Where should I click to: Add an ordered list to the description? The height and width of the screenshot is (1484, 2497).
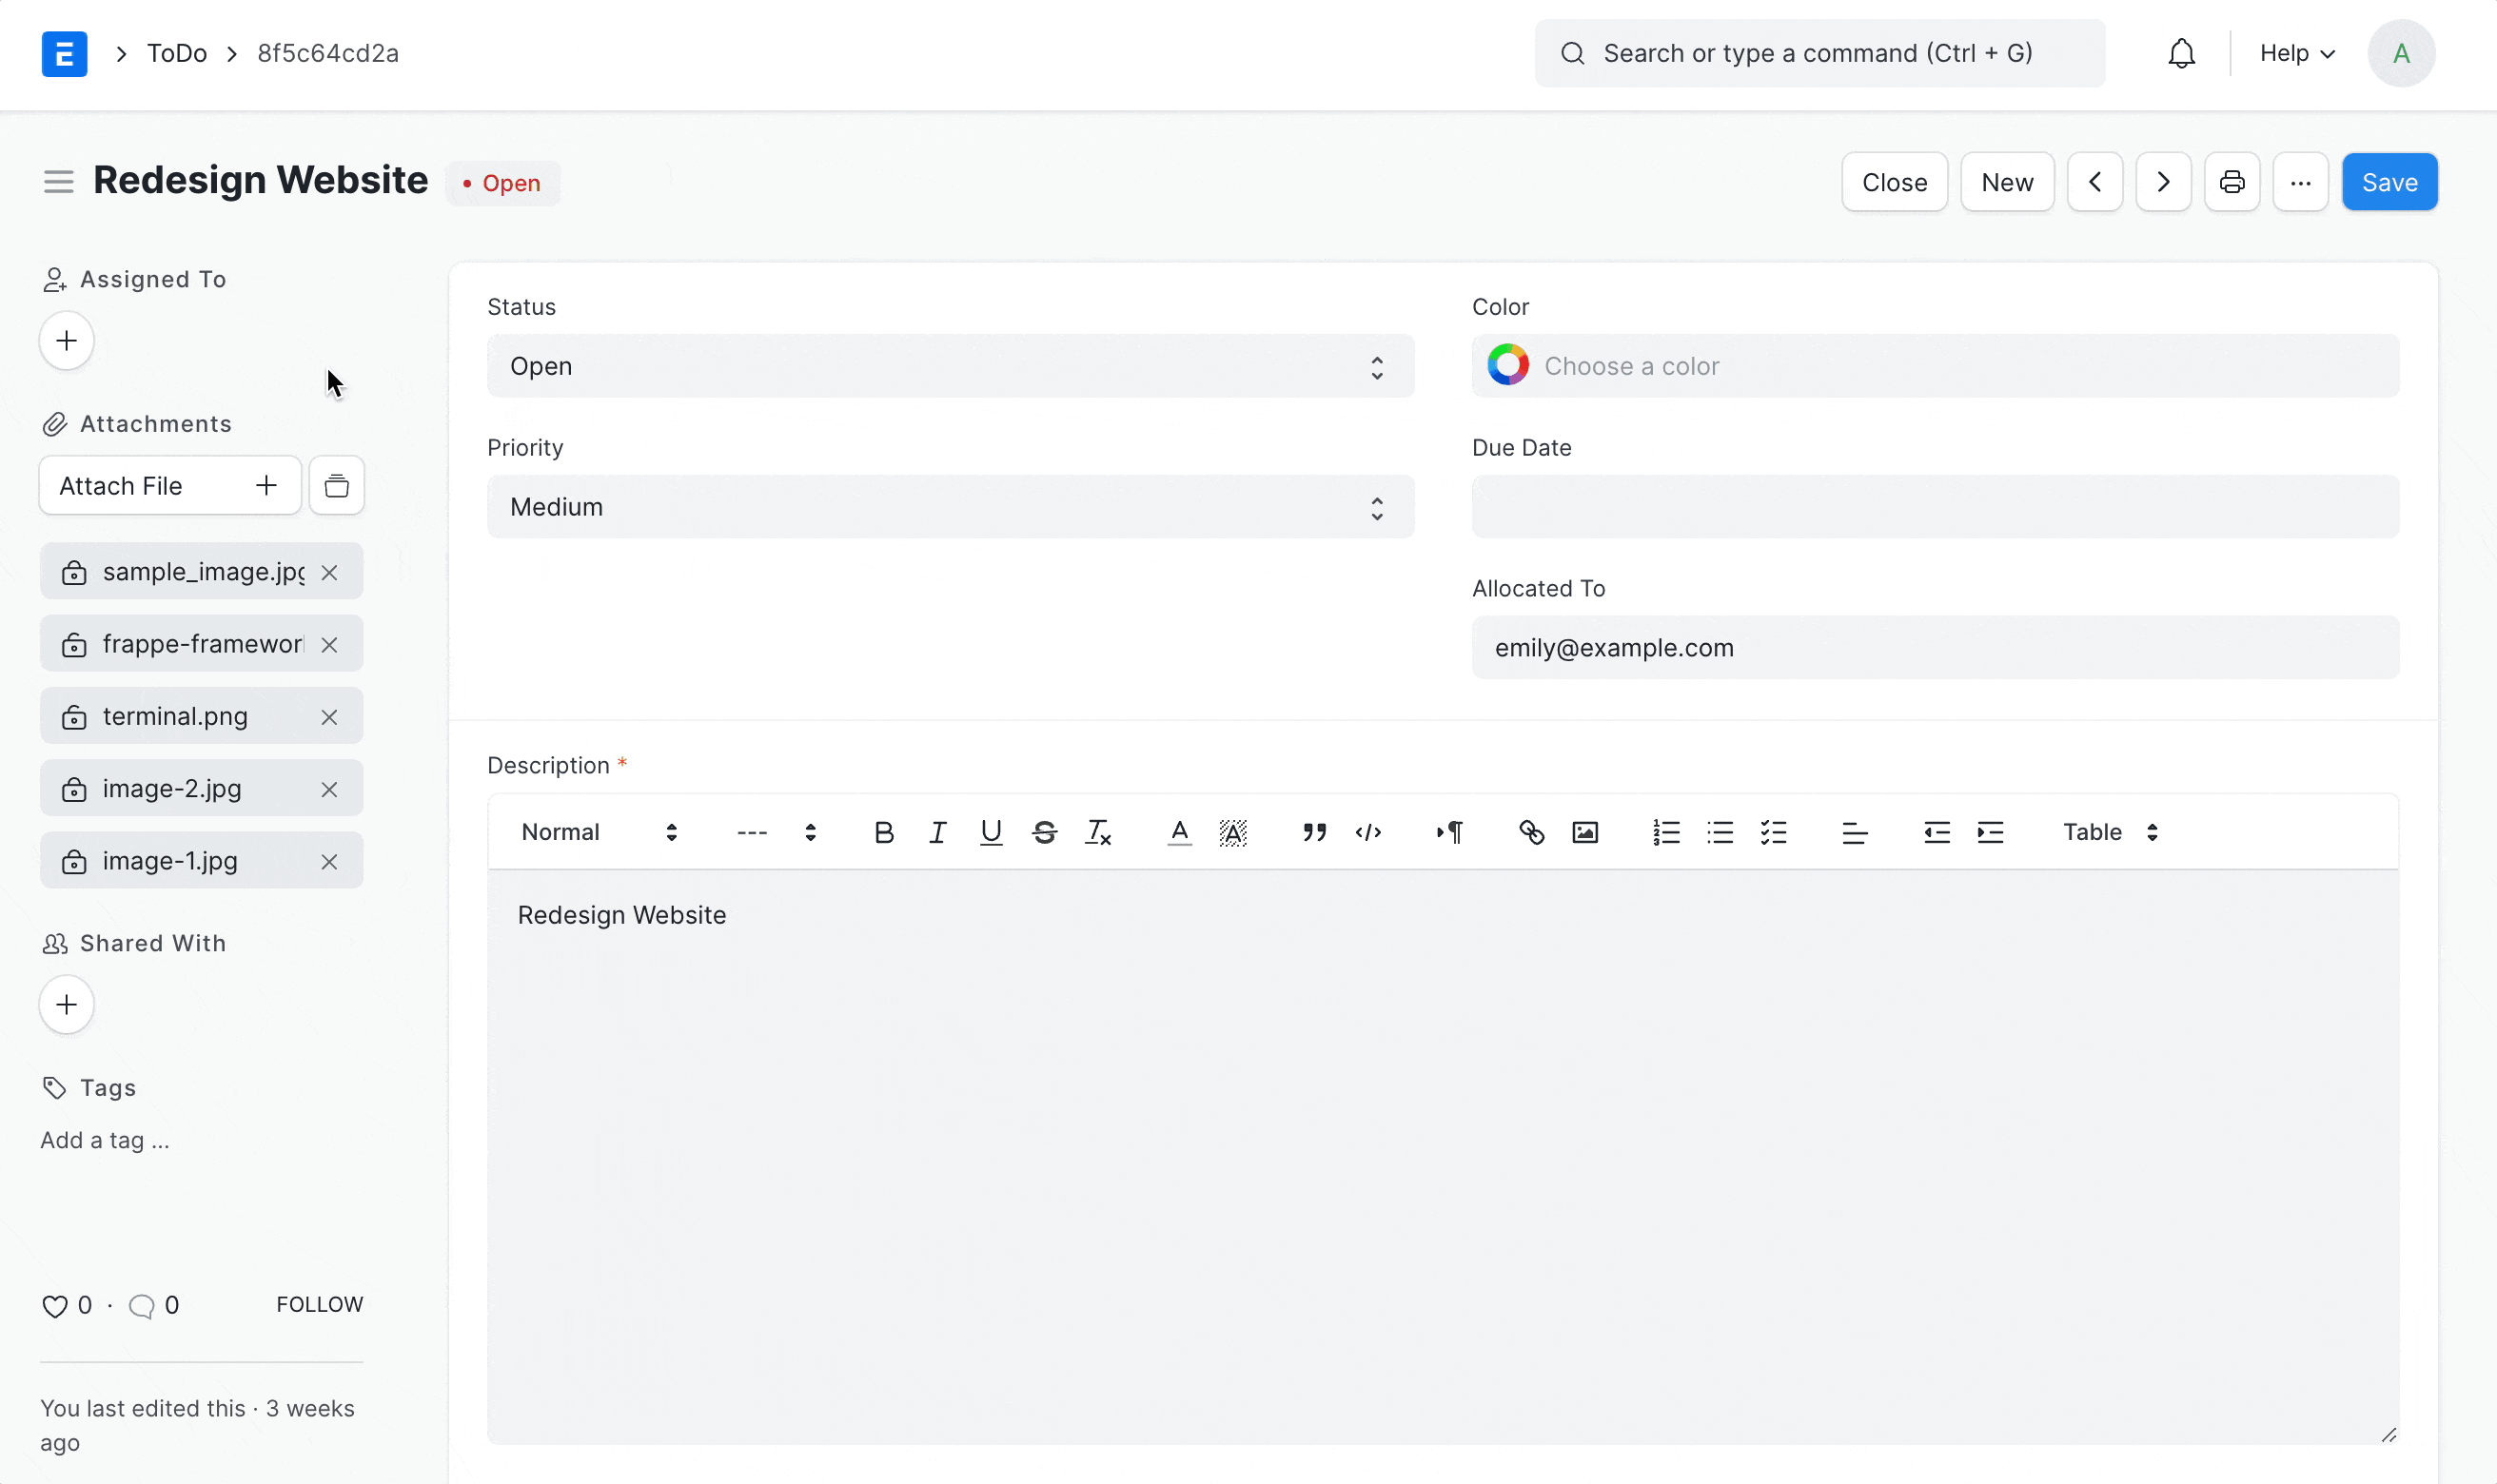pos(1666,832)
